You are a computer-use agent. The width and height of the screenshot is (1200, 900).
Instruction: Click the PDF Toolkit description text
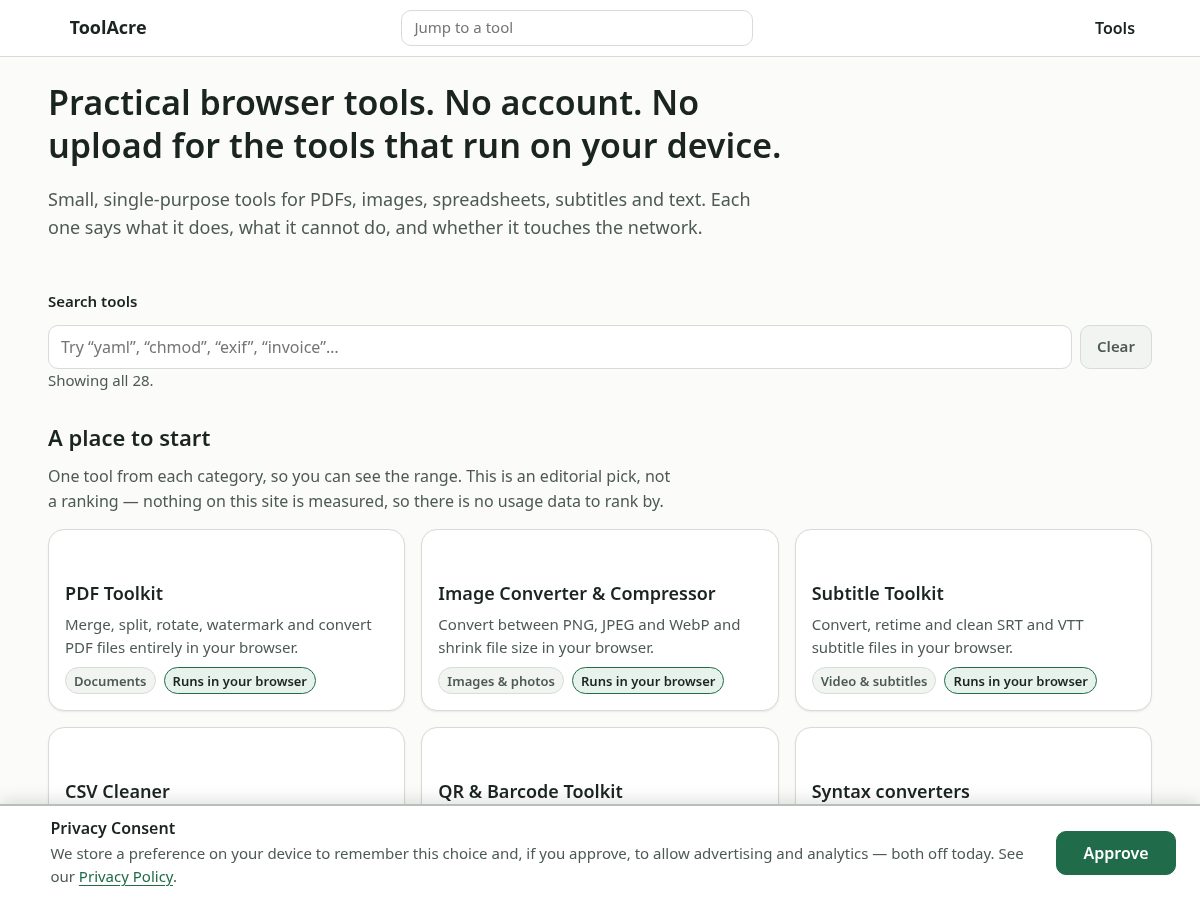pyautogui.click(x=218, y=636)
